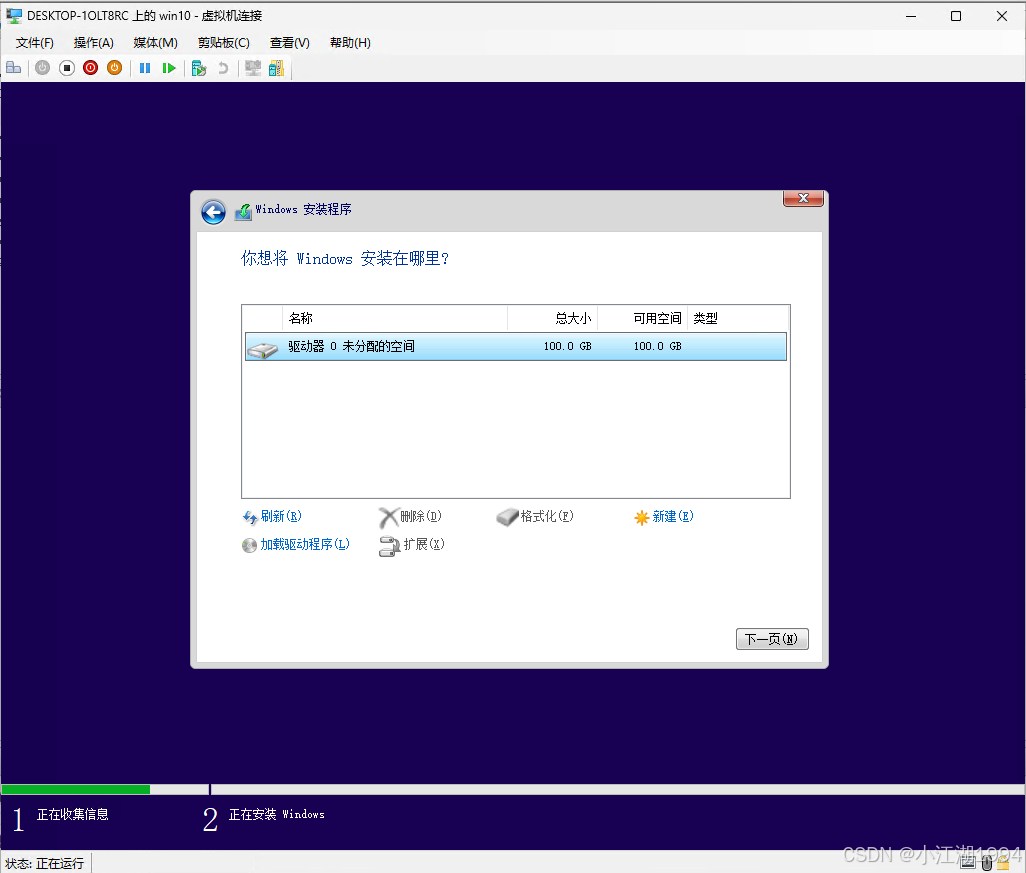1026x873 pixels.
Task: Click the Checkpoint toolbar icon
Action: pyautogui.click(x=199, y=68)
